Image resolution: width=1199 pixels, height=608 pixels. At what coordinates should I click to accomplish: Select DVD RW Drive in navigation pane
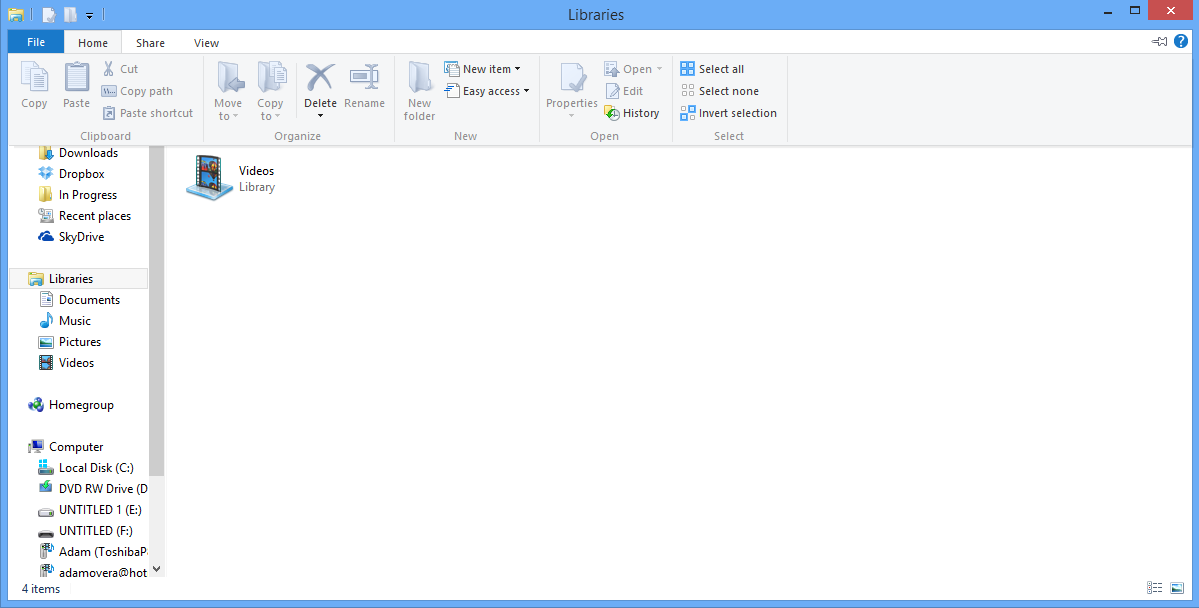(93, 489)
